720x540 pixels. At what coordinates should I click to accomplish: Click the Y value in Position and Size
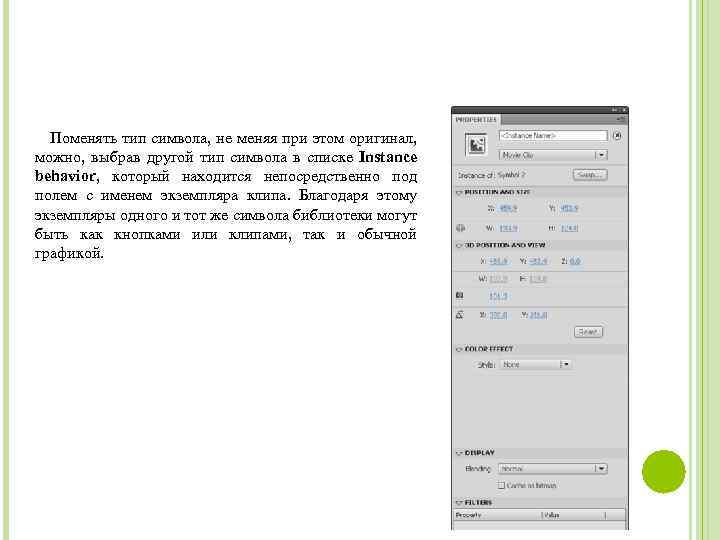point(569,208)
